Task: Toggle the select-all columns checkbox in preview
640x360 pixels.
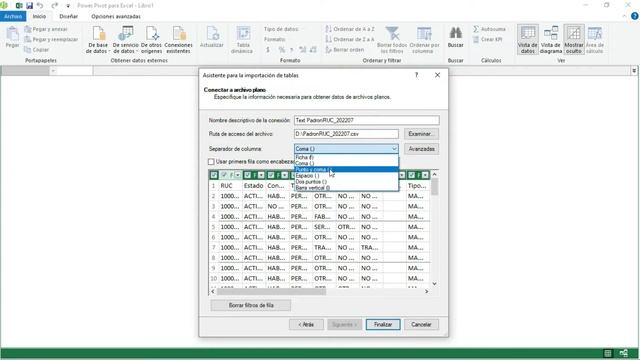Action: tap(214, 175)
